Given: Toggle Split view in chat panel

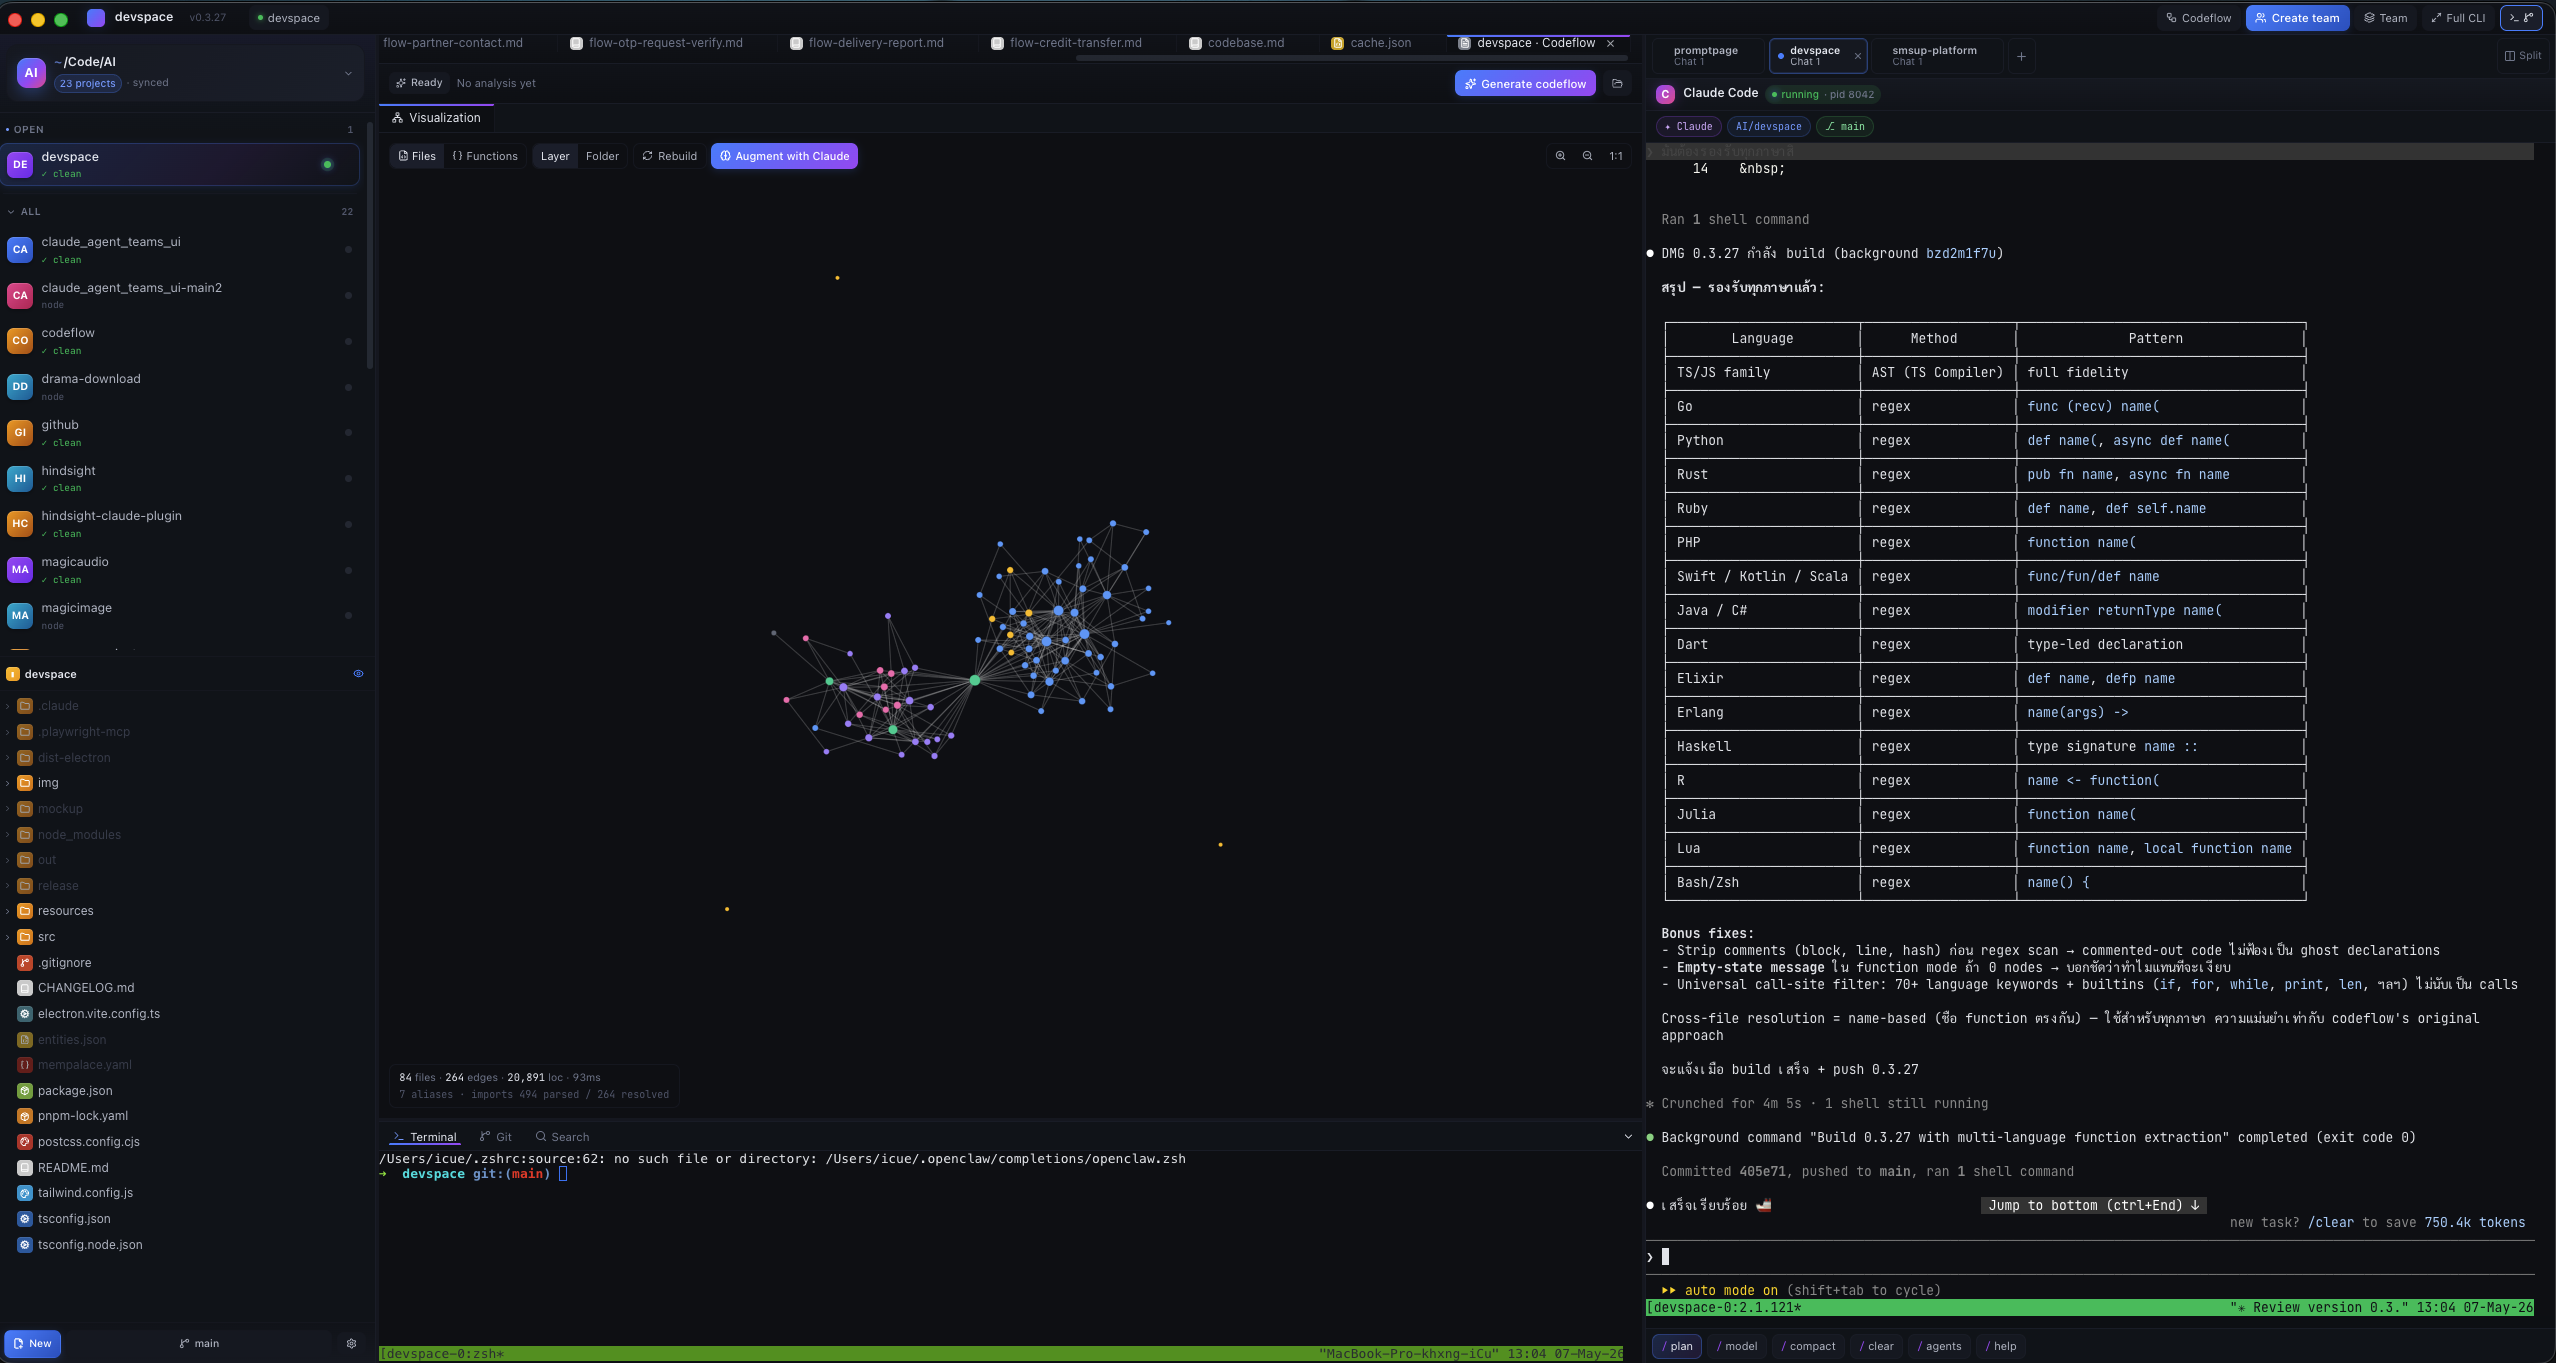Looking at the screenshot, I should 2523,56.
